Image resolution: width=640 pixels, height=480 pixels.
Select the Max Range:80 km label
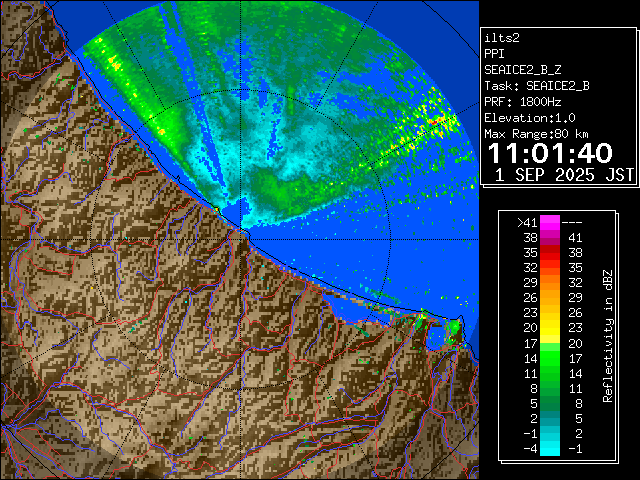coord(536,133)
